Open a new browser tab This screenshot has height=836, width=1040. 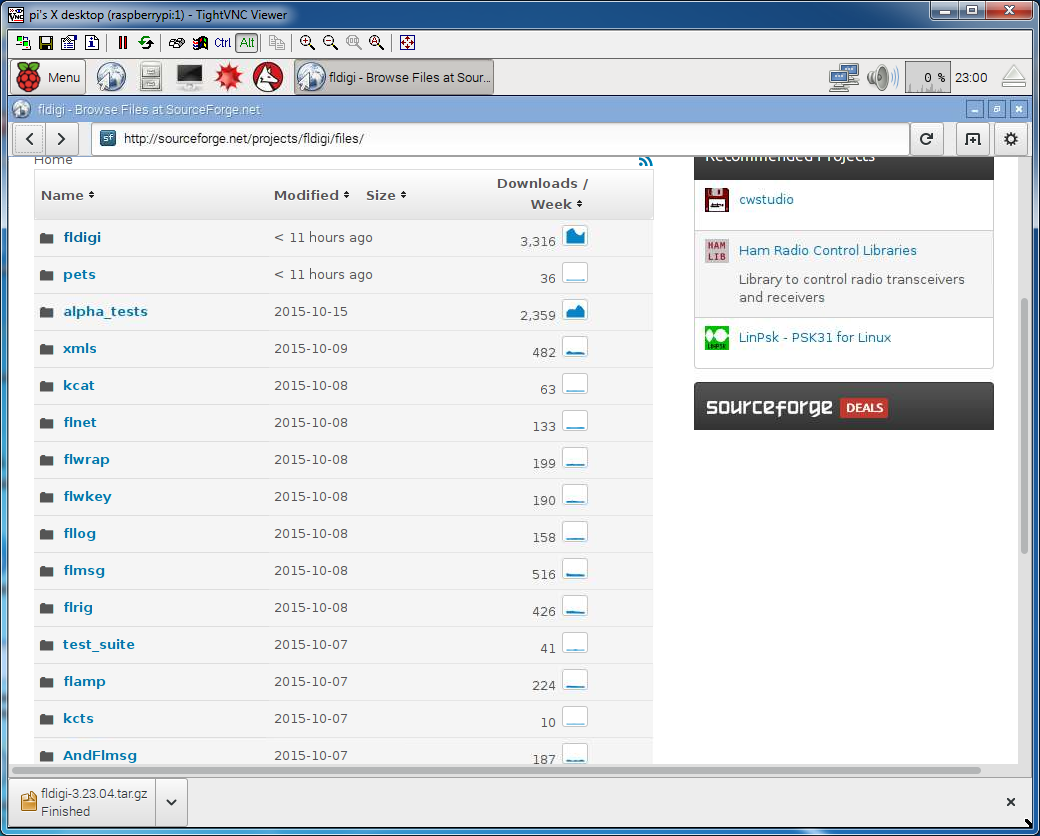tap(972, 139)
